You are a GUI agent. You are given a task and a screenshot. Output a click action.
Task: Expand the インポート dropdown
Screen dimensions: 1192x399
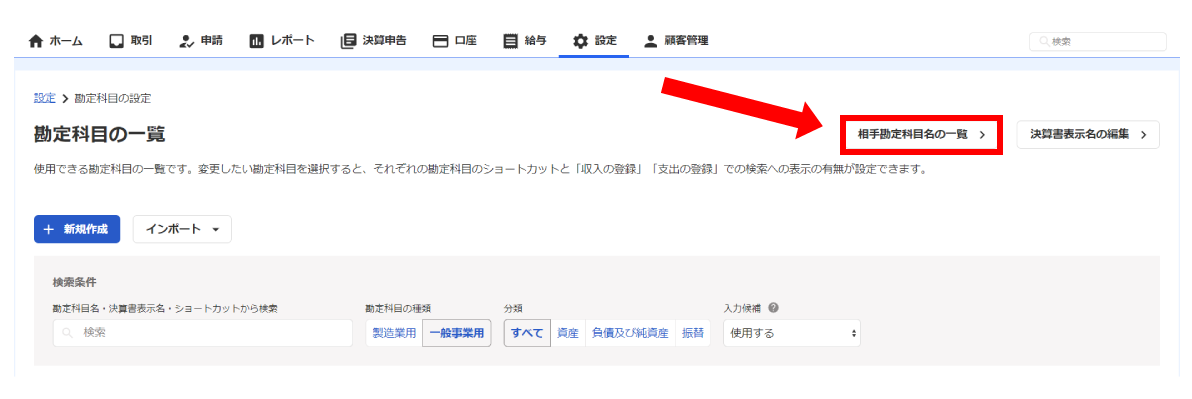182,230
